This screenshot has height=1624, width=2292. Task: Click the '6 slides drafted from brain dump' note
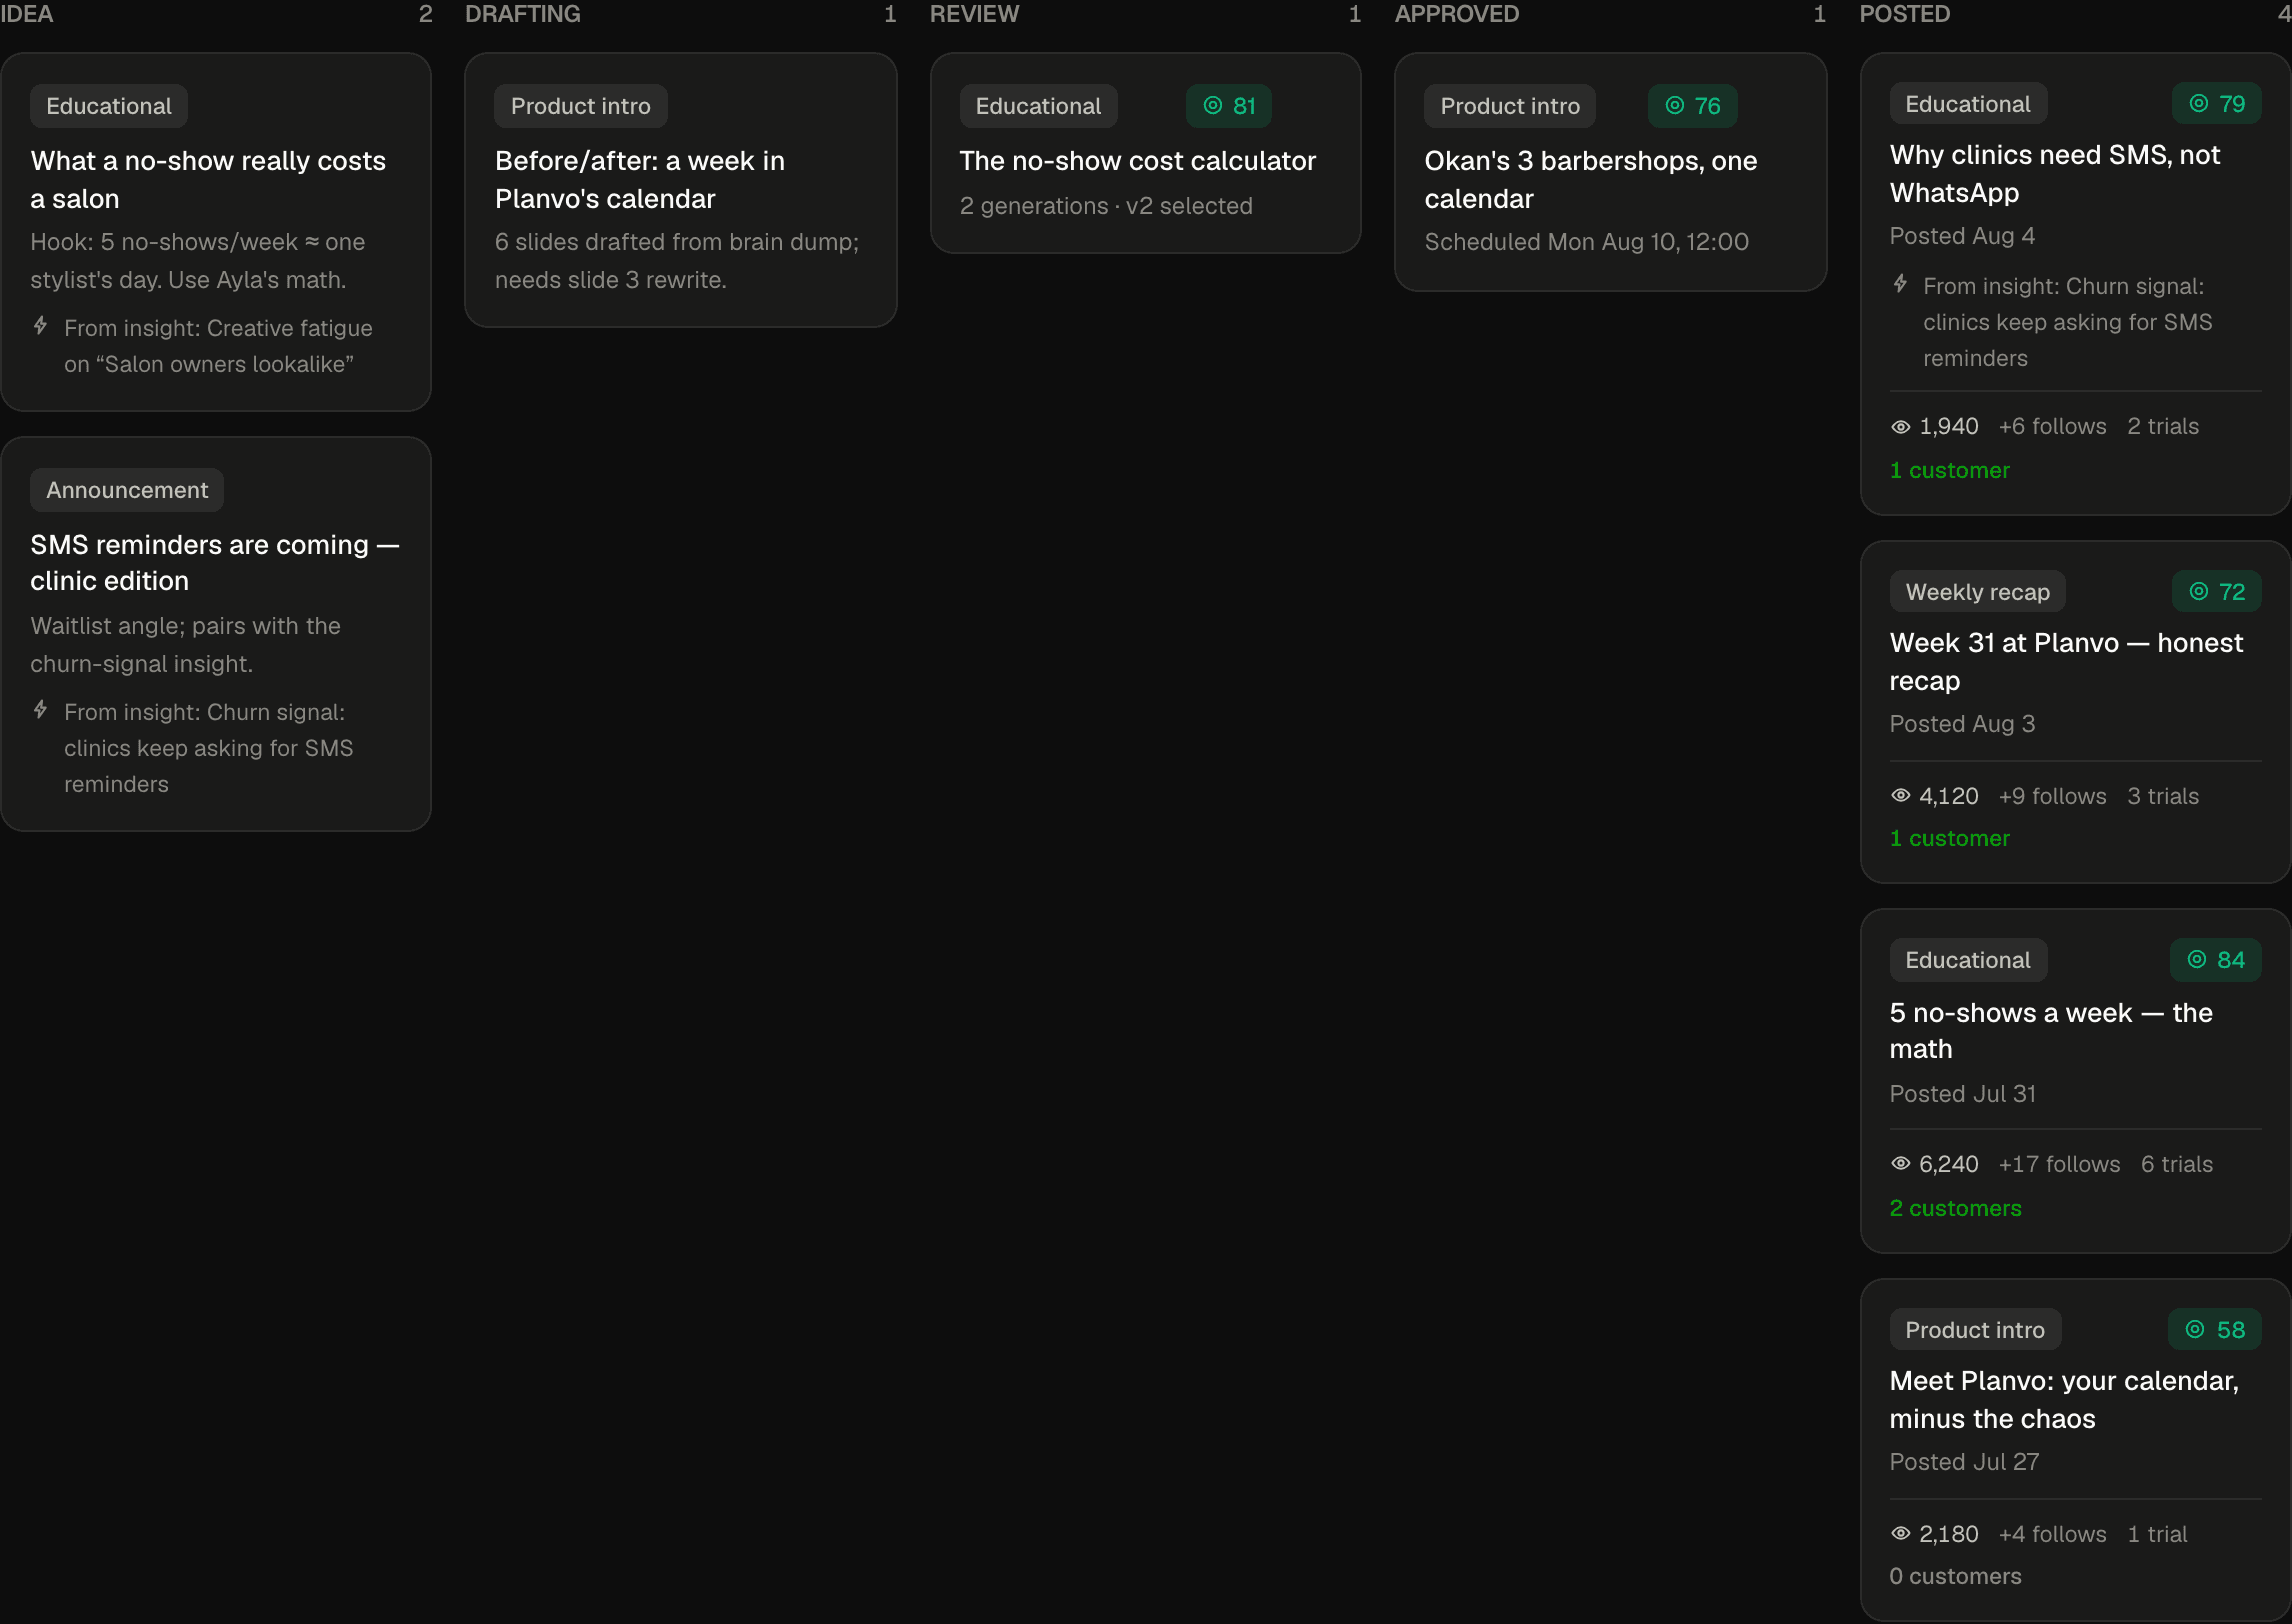[677, 261]
